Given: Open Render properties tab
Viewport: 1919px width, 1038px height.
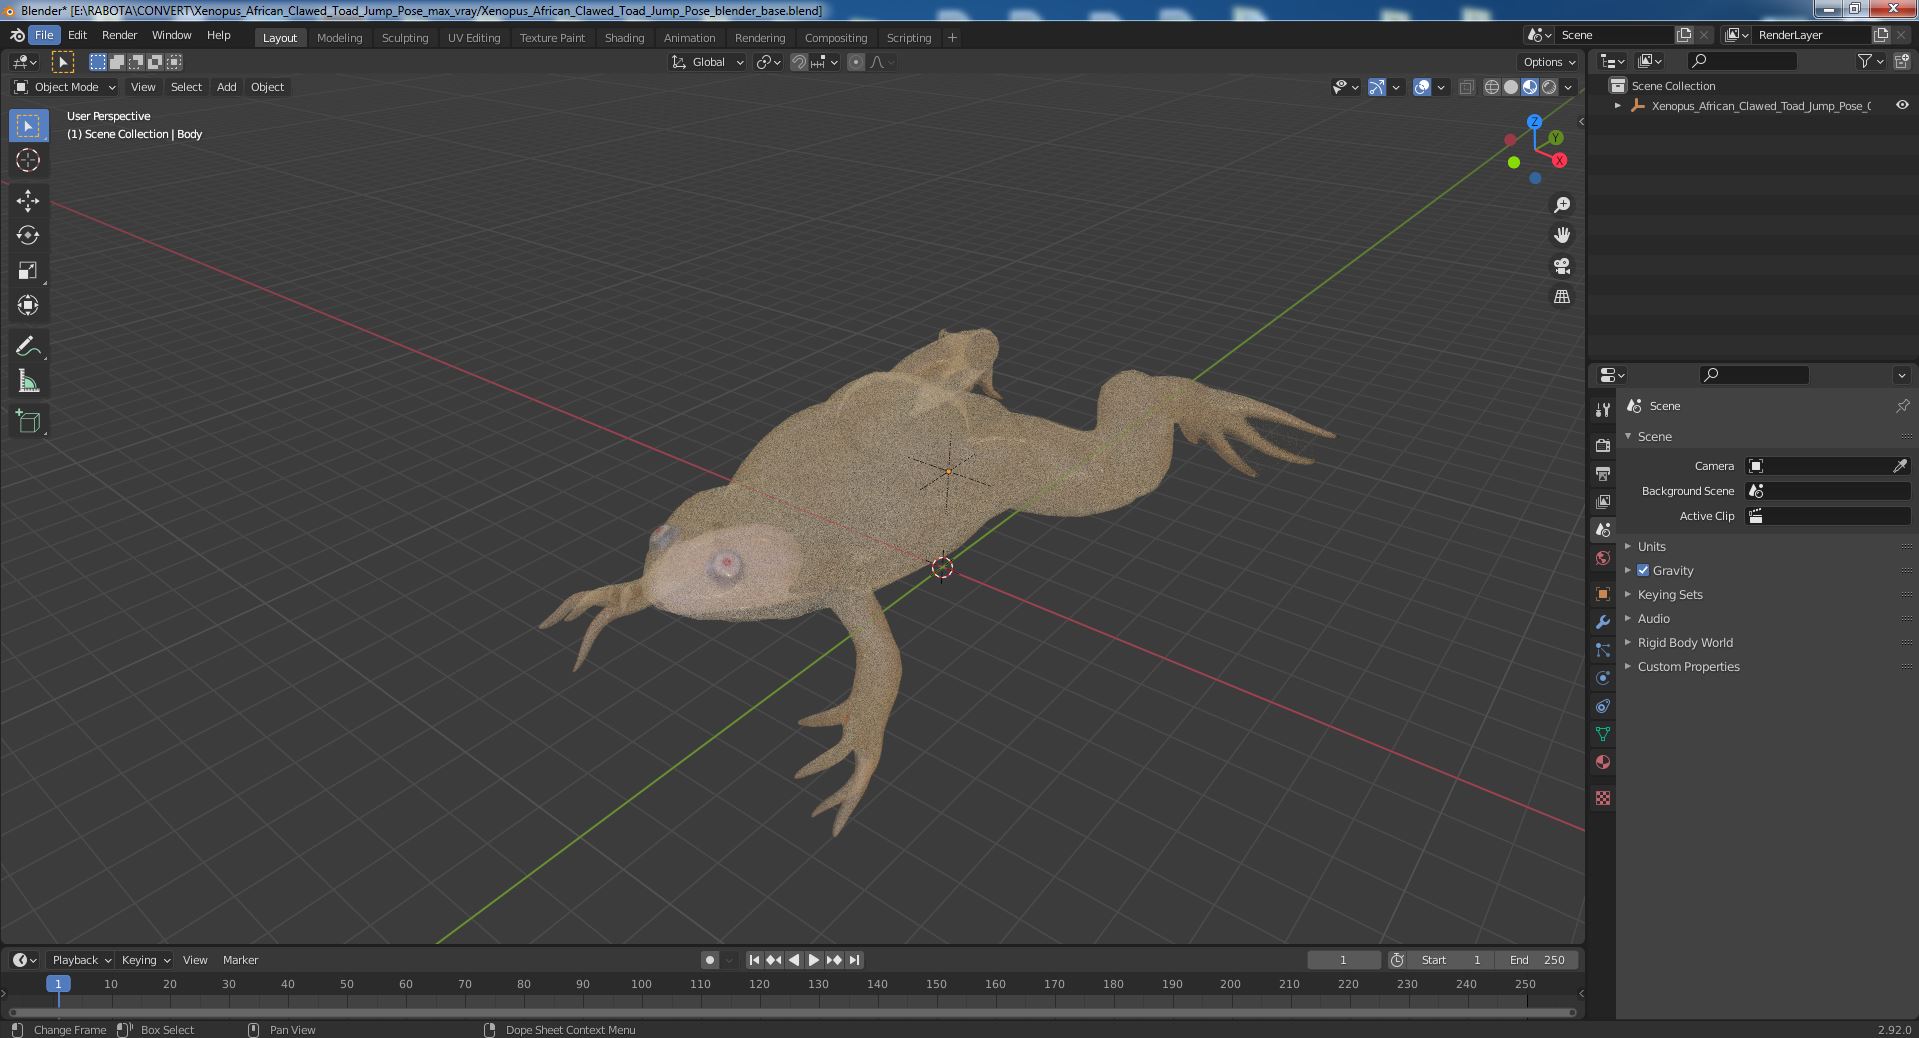Looking at the screenshot, I should [1603, 445].
